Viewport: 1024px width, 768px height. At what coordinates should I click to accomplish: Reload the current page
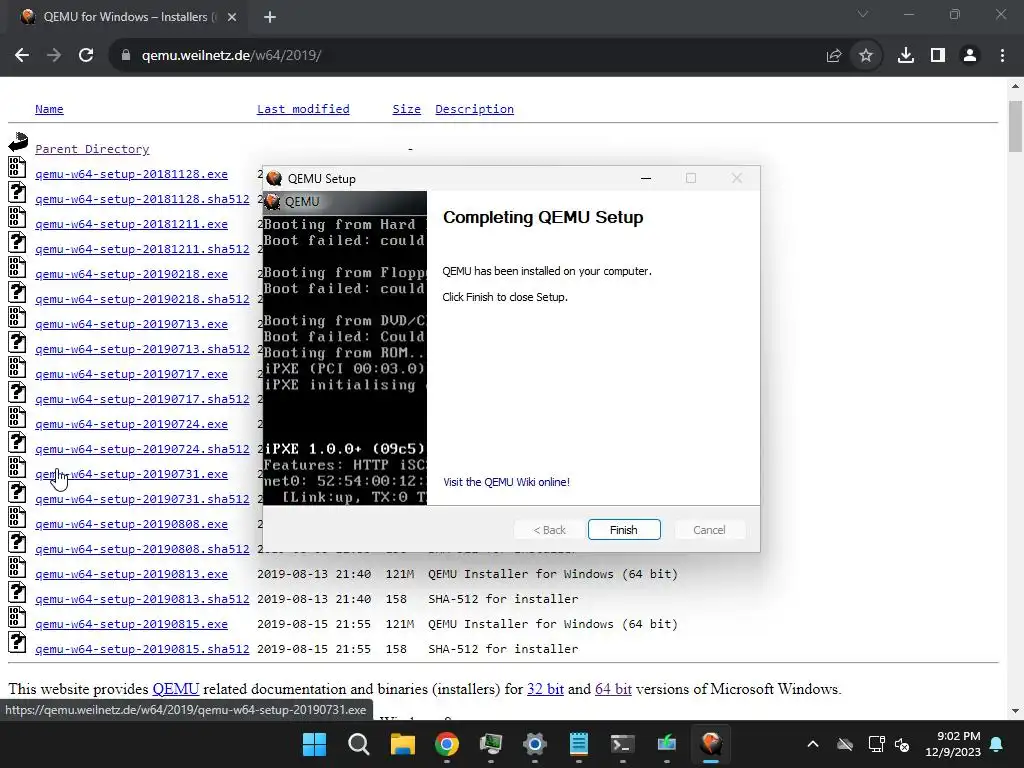(86, 56)
